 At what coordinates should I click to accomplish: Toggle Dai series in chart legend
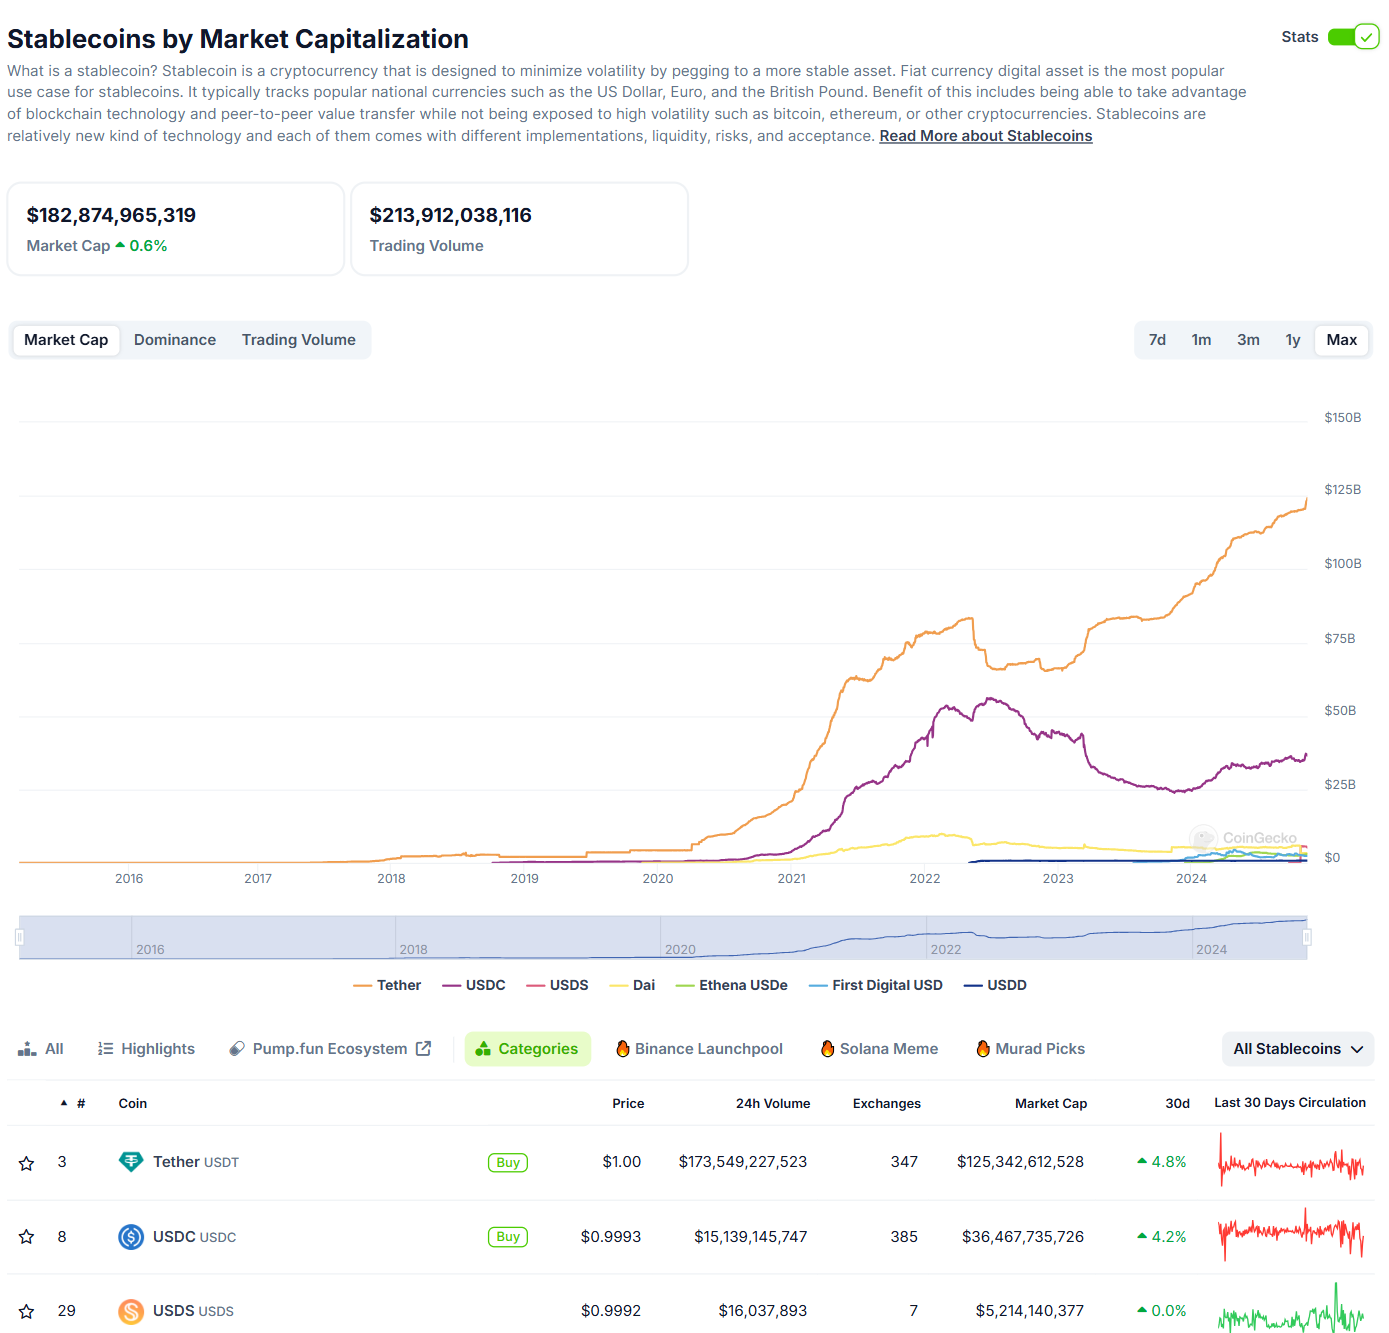point(632,985)
